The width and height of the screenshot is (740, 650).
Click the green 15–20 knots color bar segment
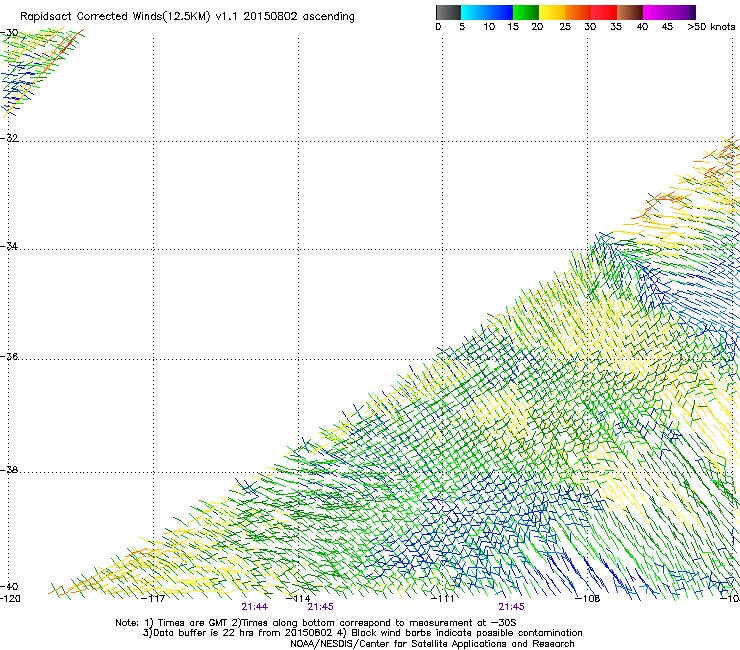coord(526,12)
